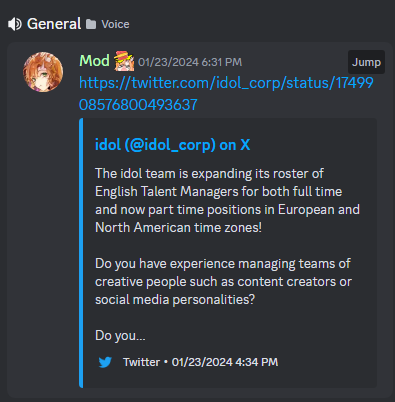The image size is (395, 402).
Task: Click the tweet text about English Talent Managers
Action: pyautogui.click(x=227, y=201)
